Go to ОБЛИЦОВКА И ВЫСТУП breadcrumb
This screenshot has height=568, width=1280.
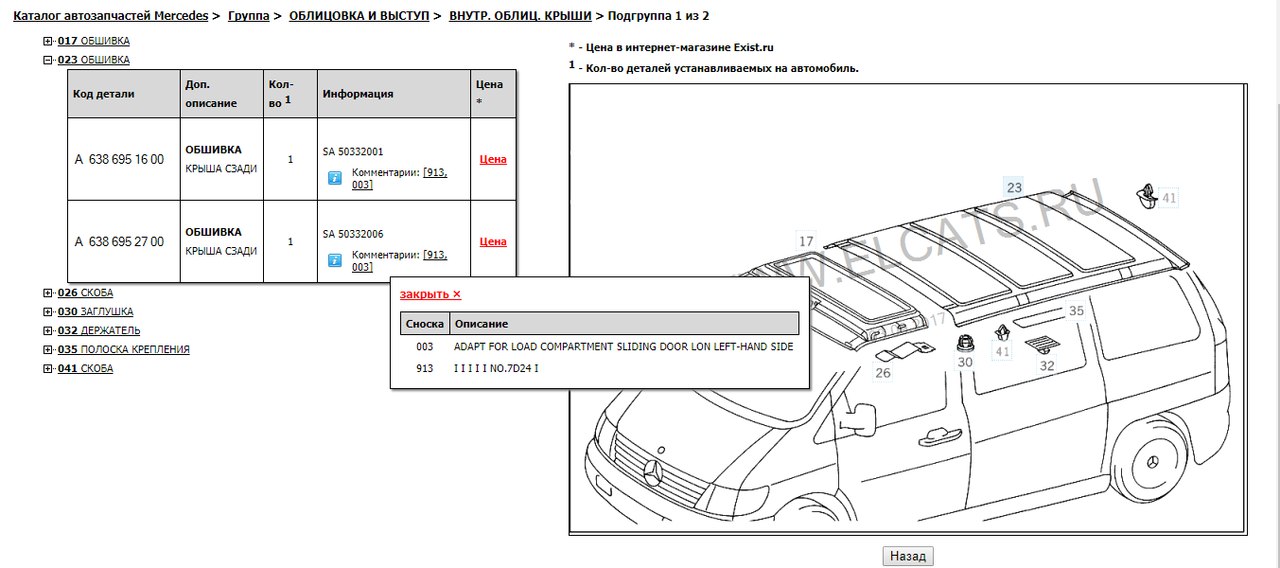pyautogui.click(x=359, y=16)
